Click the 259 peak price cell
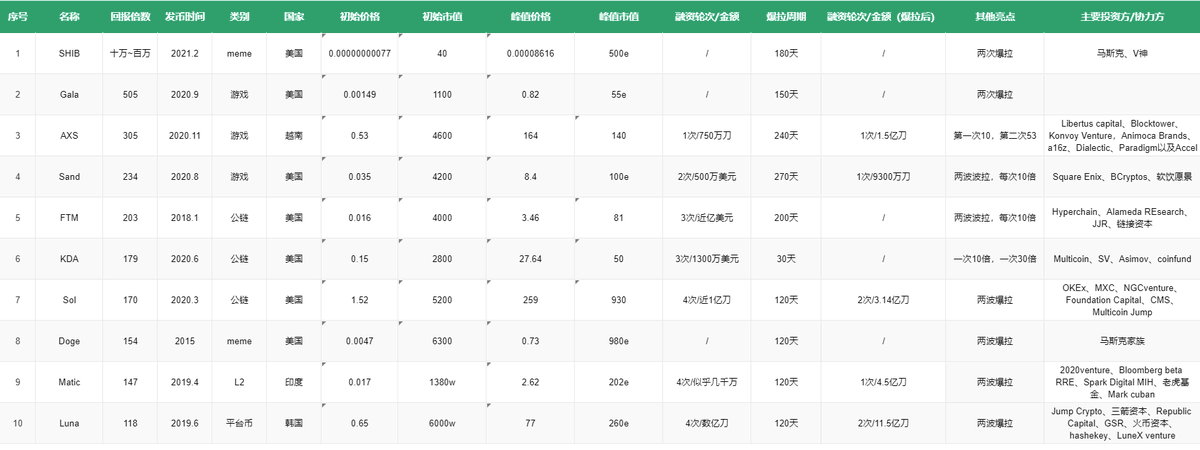The width and height of the screenshot is (1200, 450). pyautogui.click(x=530, y=299)
